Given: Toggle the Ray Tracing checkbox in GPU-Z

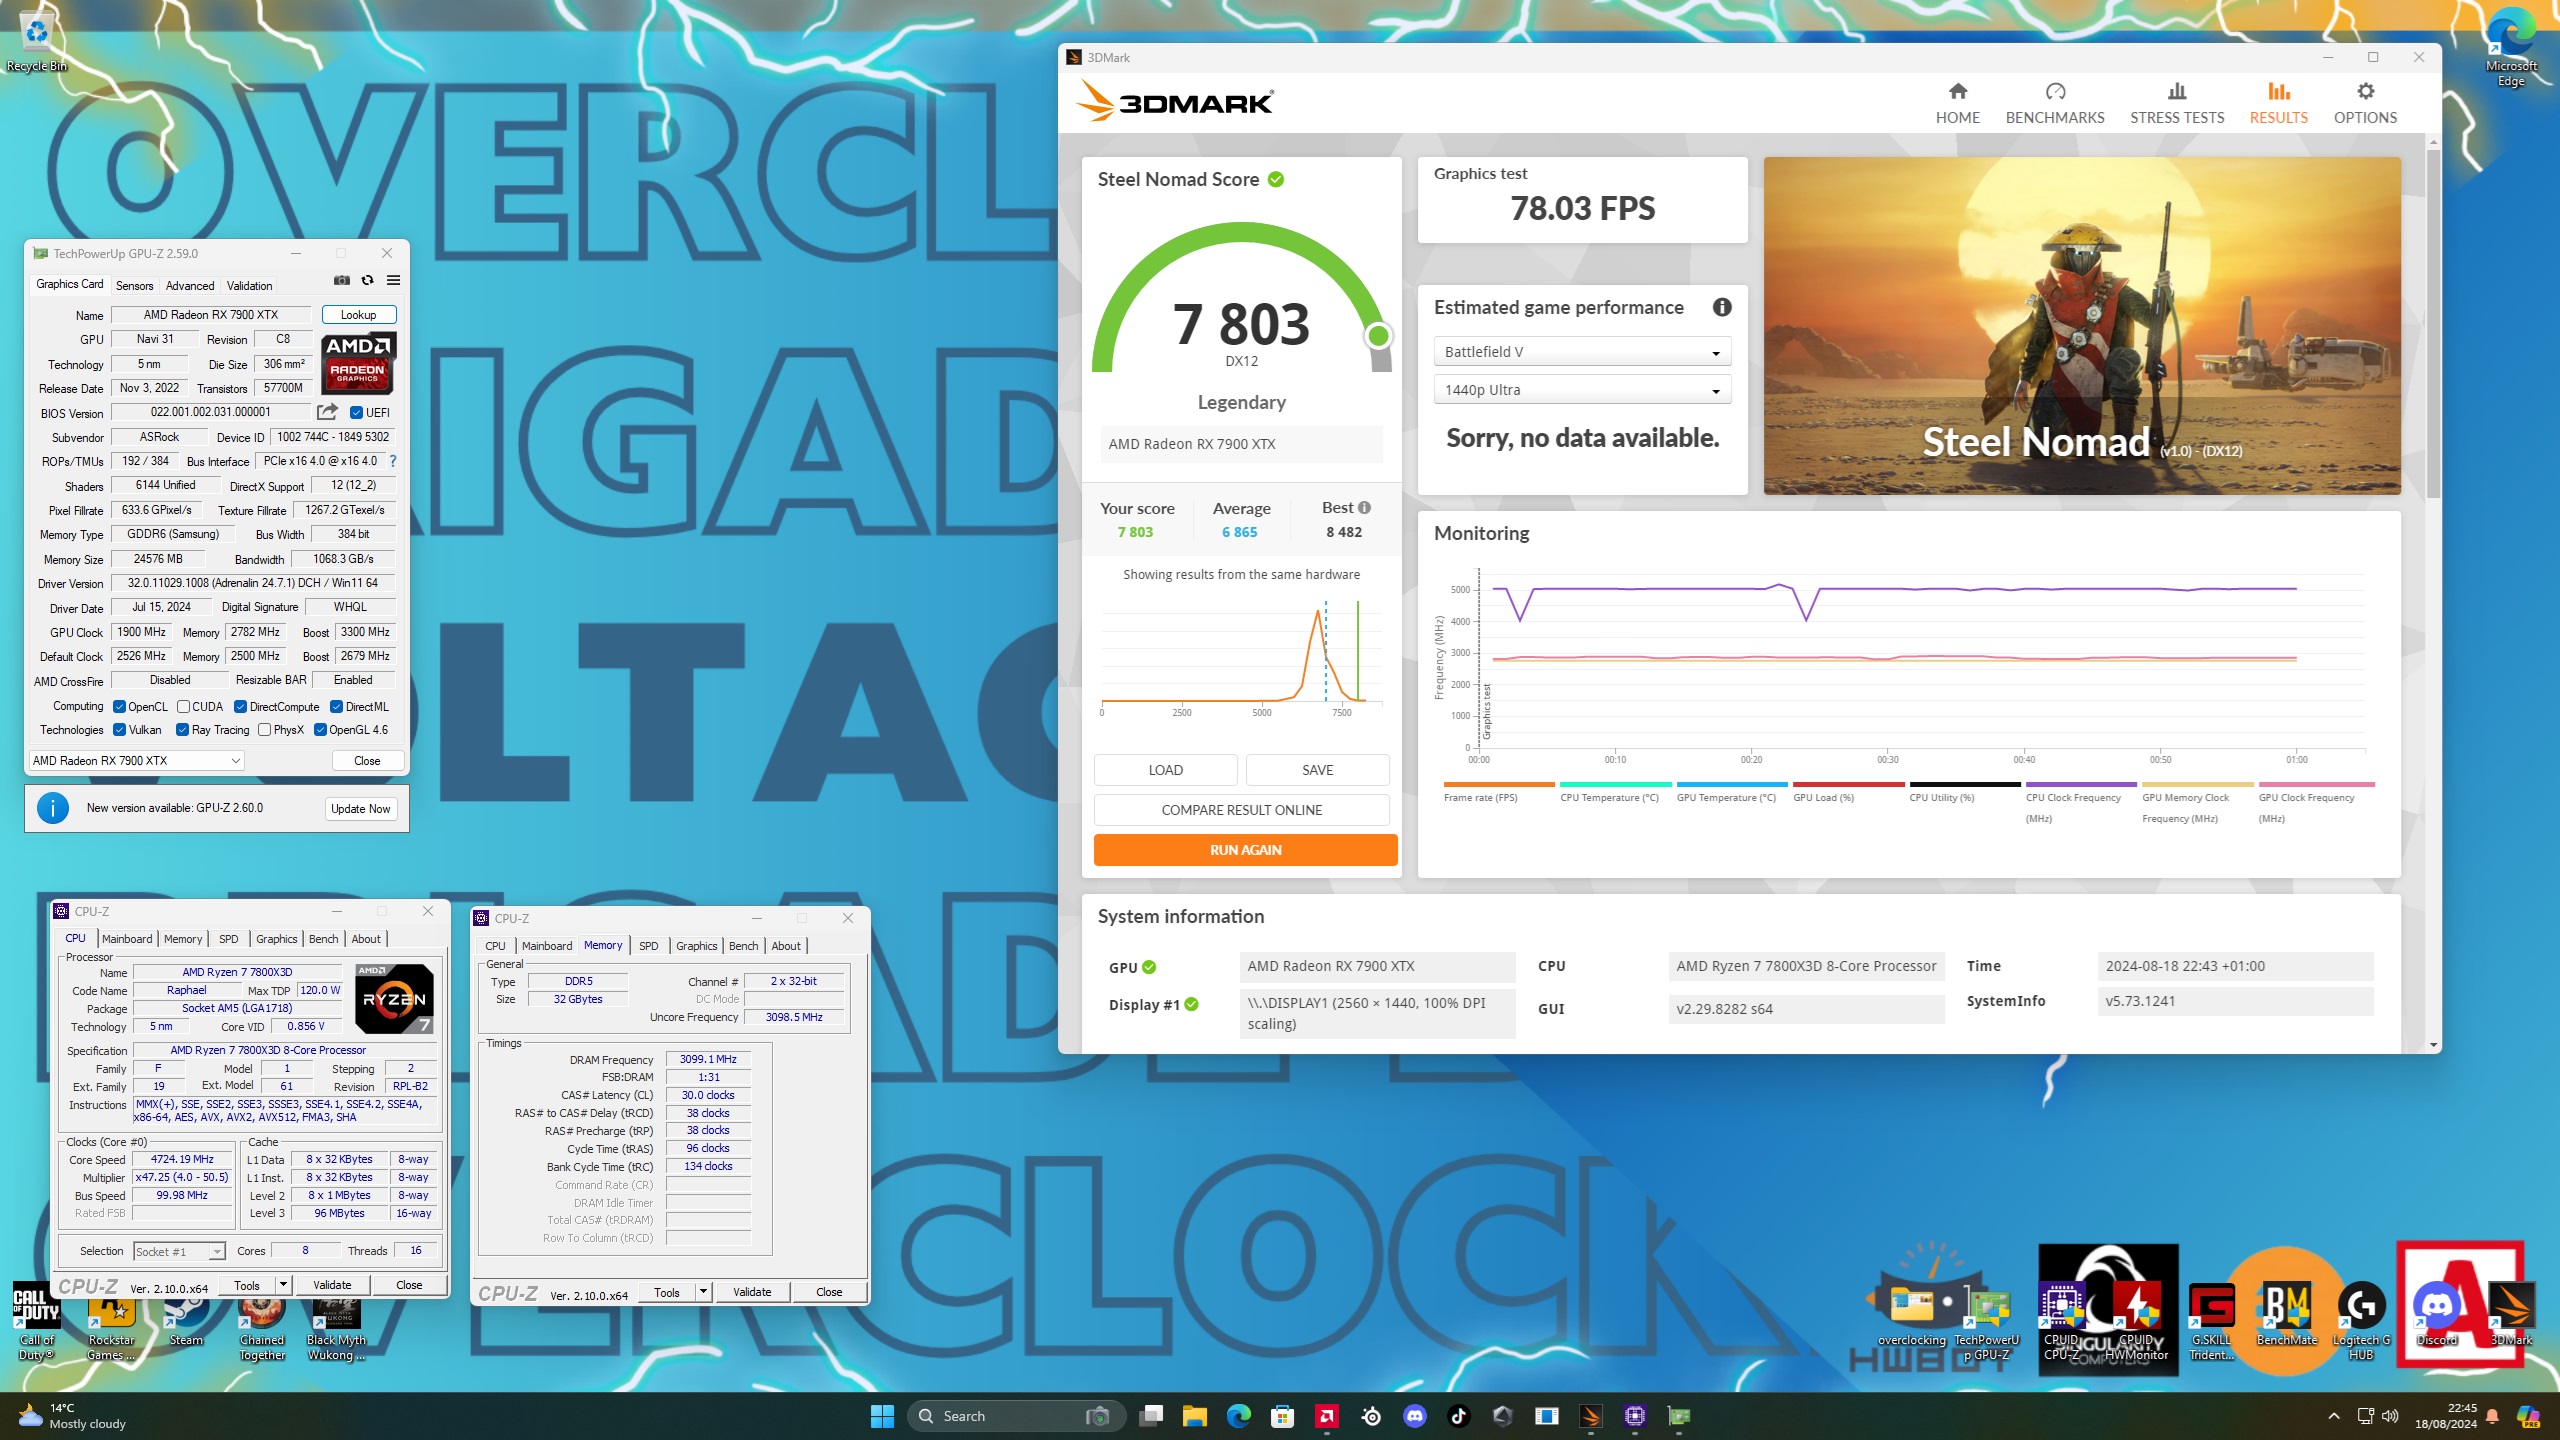Looking at the screenshot, I should tap(182, 730).
